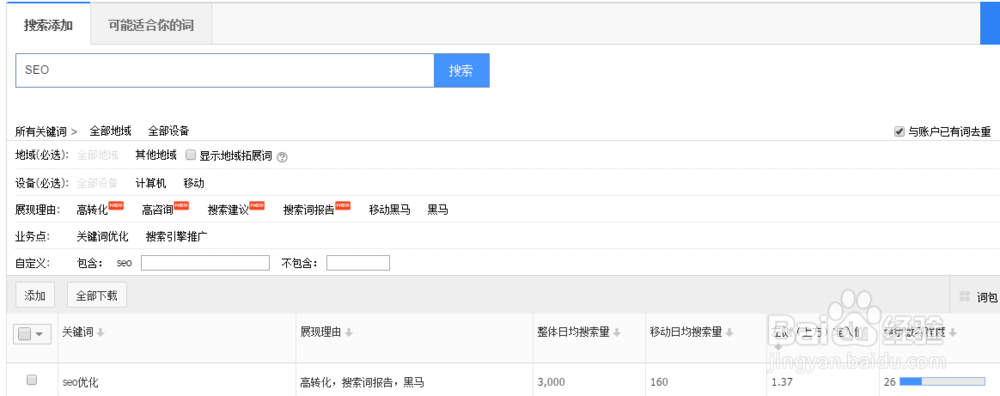Screen dimensions: 1000x396
Task: Click 所有关键词 breadcrumb
Action: (x=41, y=131)
